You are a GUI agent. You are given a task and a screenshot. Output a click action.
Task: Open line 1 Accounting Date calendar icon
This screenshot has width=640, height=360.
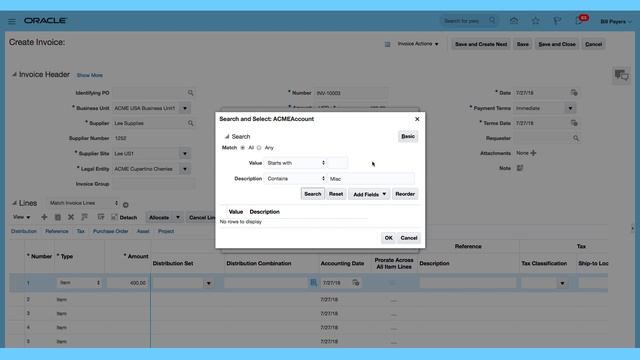click(x=356, y=282)
